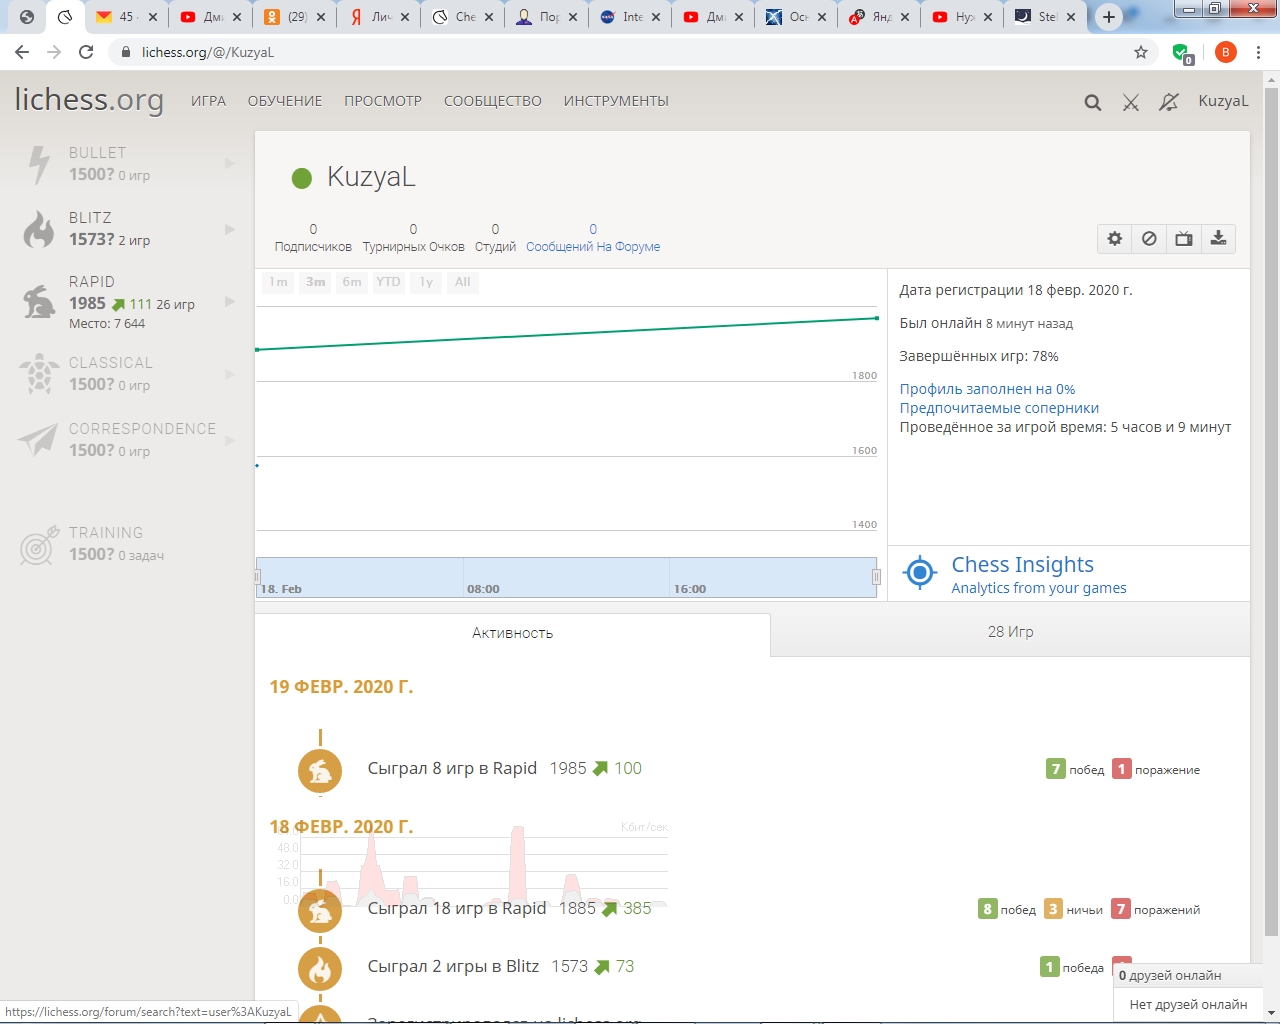Screen dimensions: 1280x1024
Task: Open the KuzyaL user menu
Action: point(1223,101)
